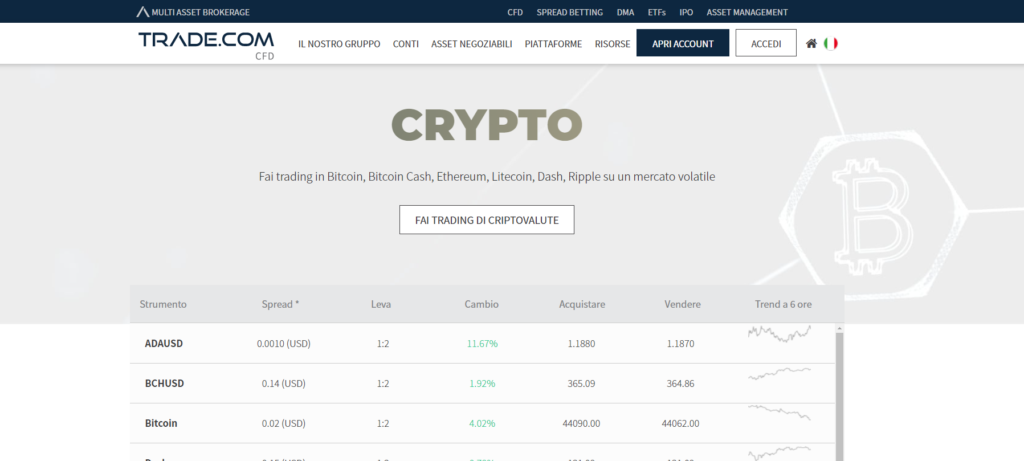This screenshot has height=461, width=1024.
Task: Open the Italian flag language selector
Action: [831, 44]
